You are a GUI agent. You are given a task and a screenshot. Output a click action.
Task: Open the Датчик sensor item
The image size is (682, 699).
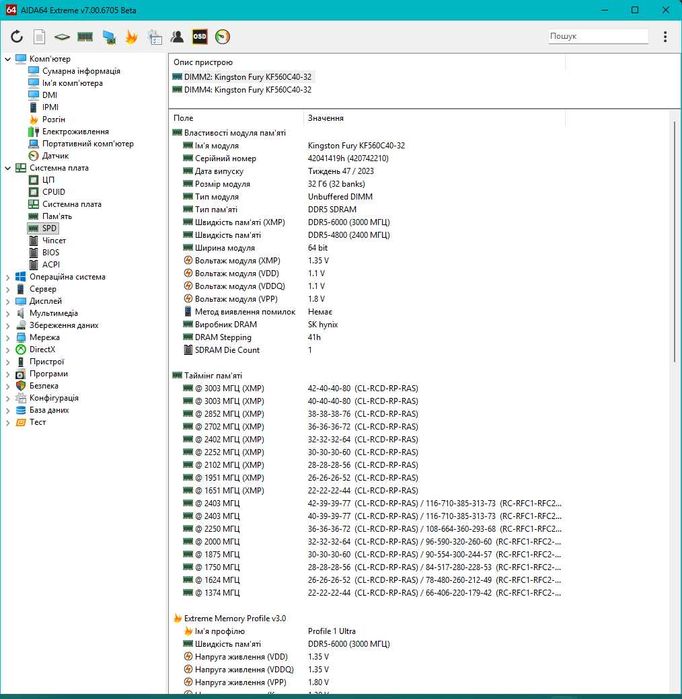click(55, 156)
